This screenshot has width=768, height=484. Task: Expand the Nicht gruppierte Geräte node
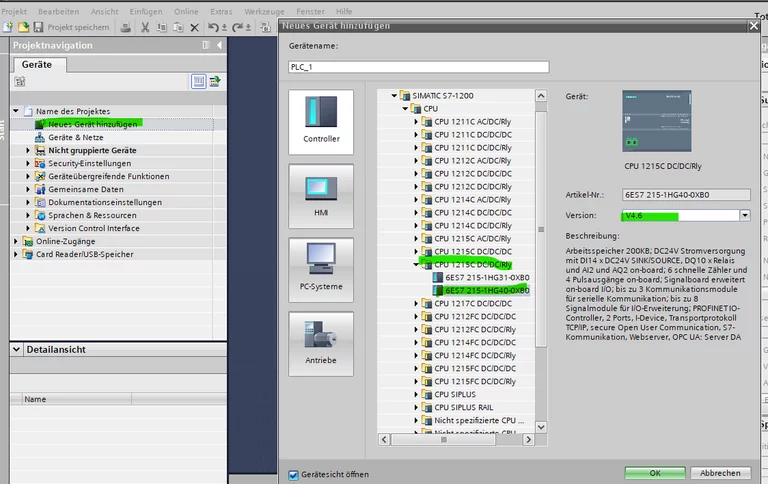[x=28, y=150]
